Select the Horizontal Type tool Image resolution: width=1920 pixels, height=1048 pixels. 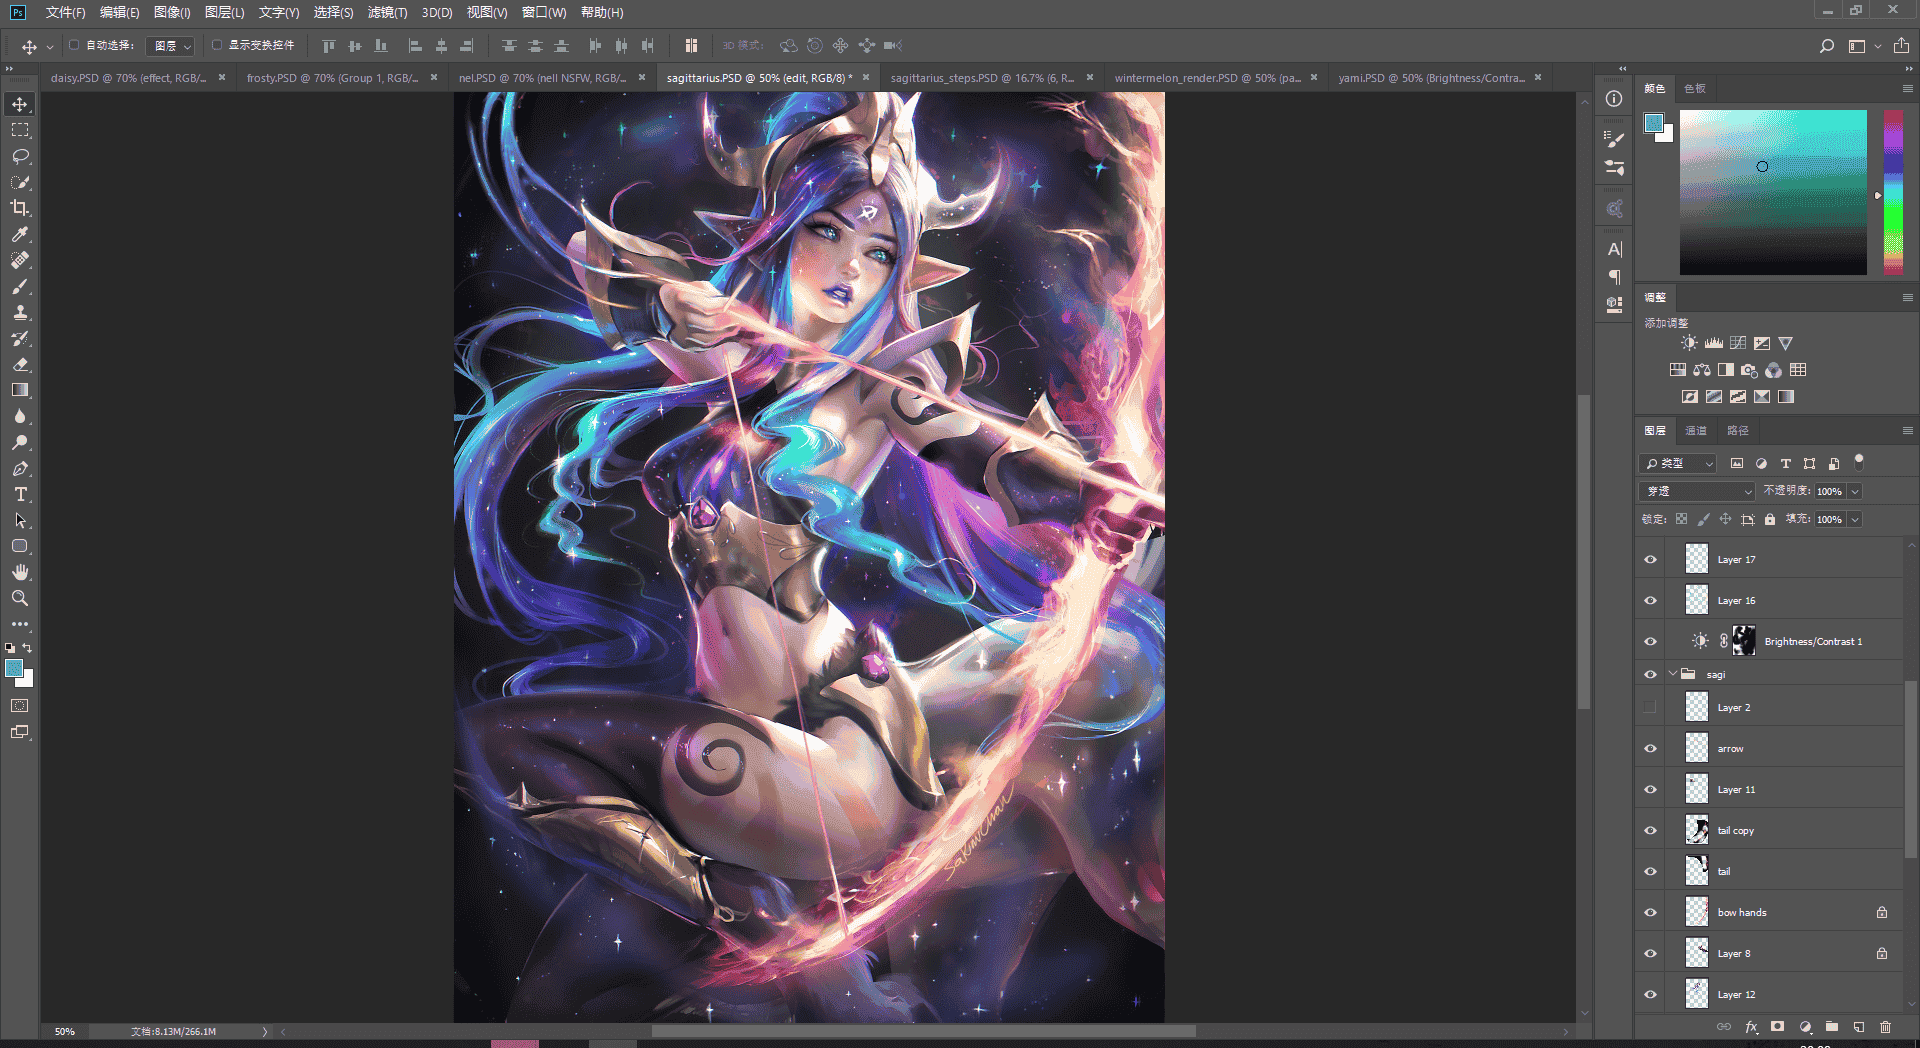point(20,494)
